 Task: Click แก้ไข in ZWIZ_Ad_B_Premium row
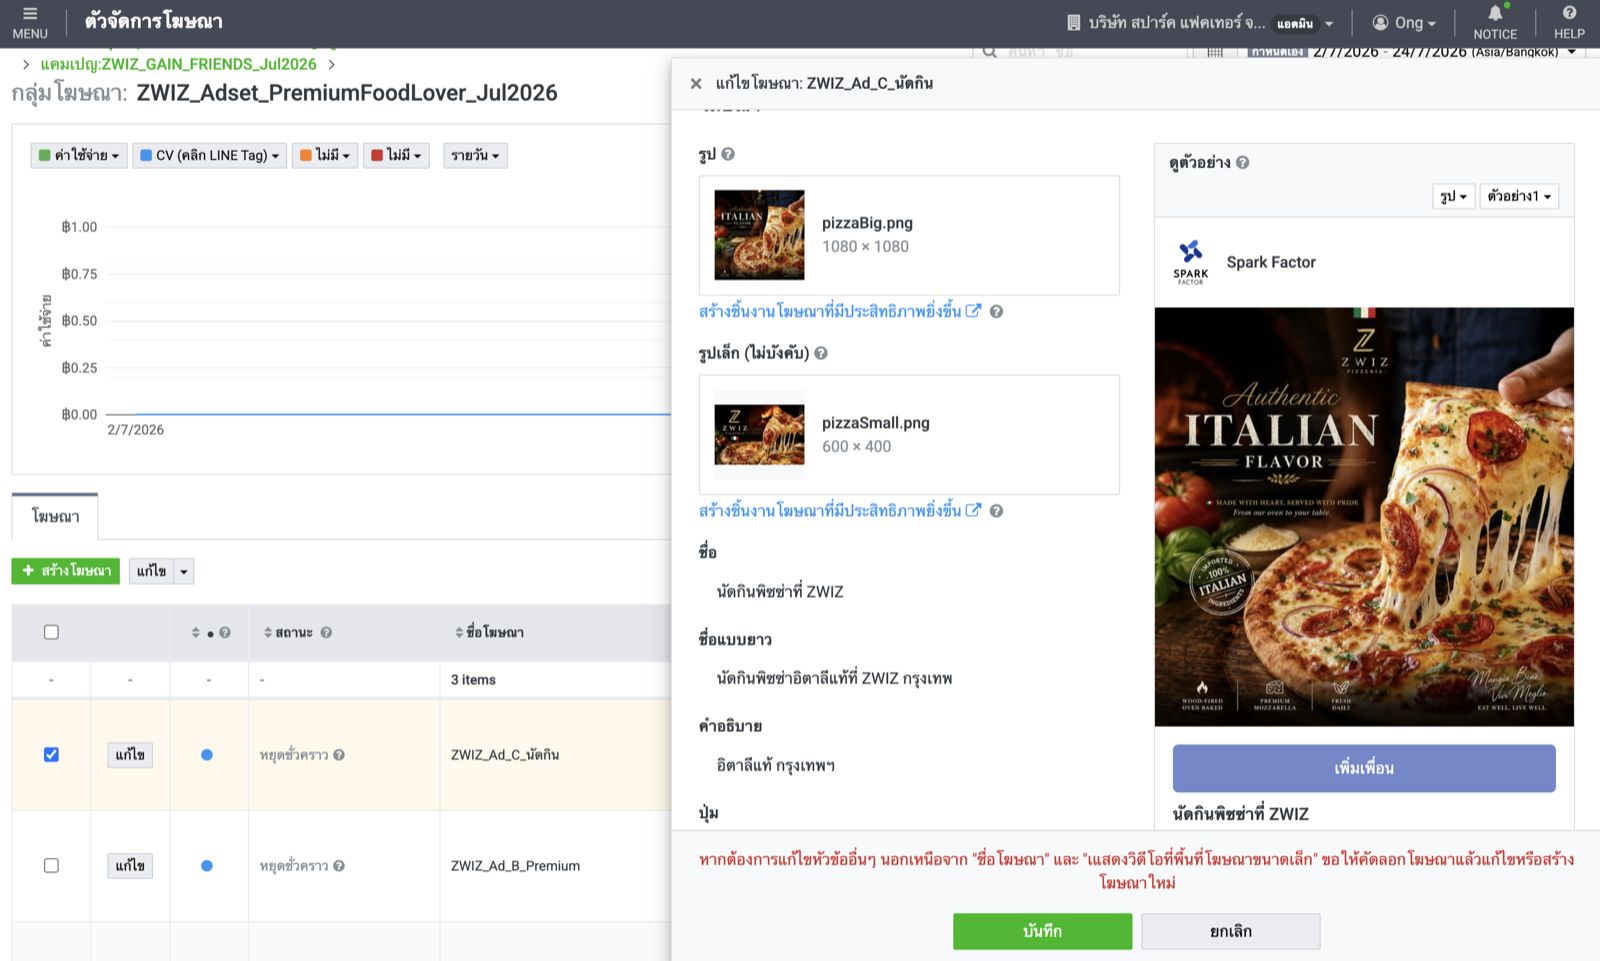click(130, 866)
